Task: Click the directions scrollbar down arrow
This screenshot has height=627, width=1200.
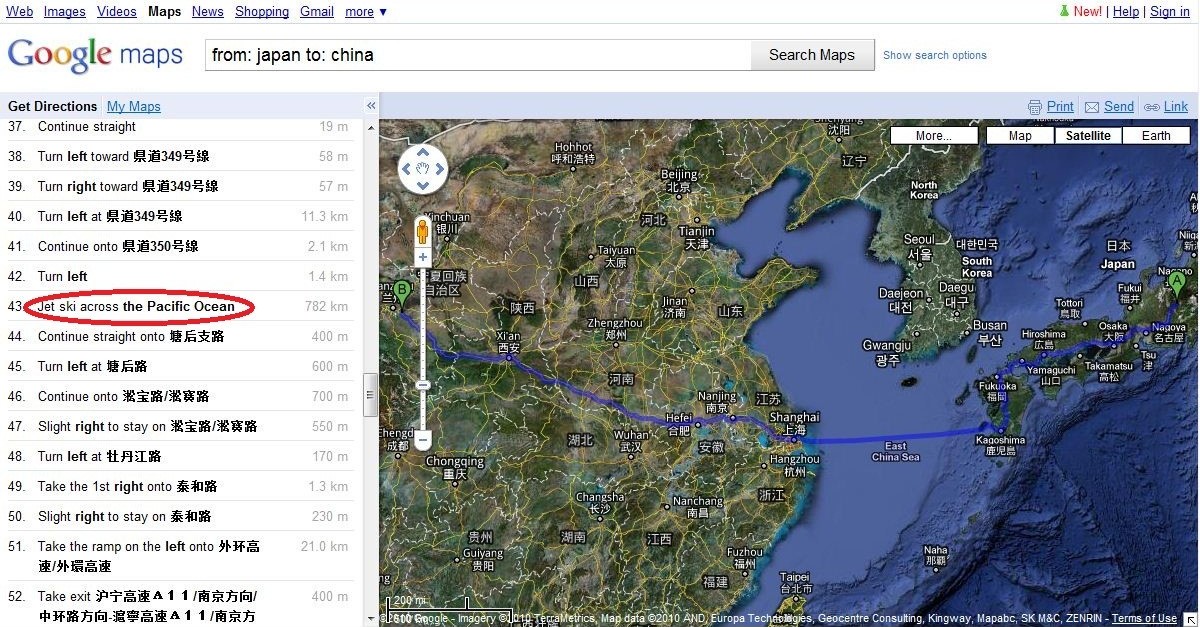Action: 370,619
